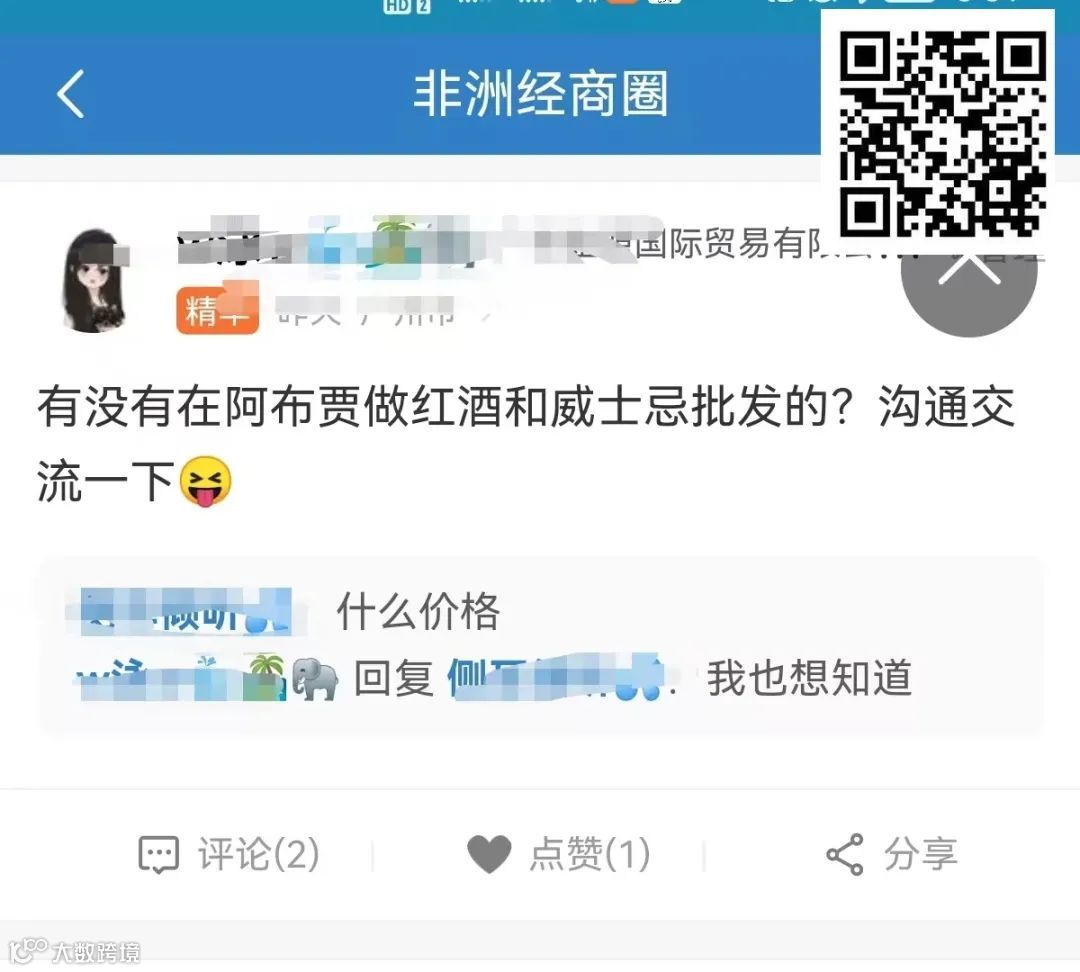Toggle the heart like icon
This screenshot has width=1080, height=972.
click(x=489, y=854)
